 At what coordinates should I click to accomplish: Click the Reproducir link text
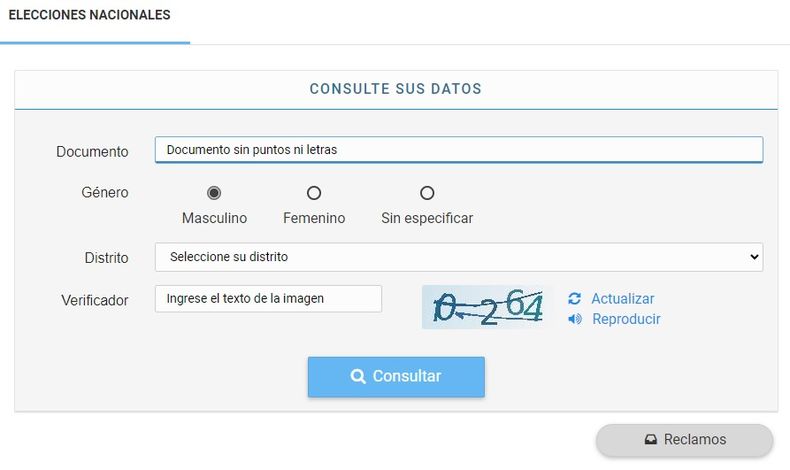[x=626, y=320]
